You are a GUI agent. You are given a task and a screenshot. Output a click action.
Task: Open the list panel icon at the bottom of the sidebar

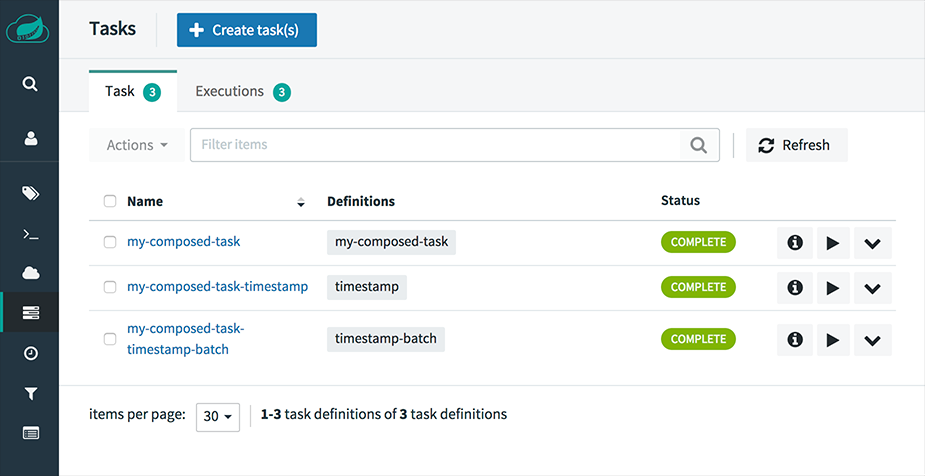[x=30, y=434]
